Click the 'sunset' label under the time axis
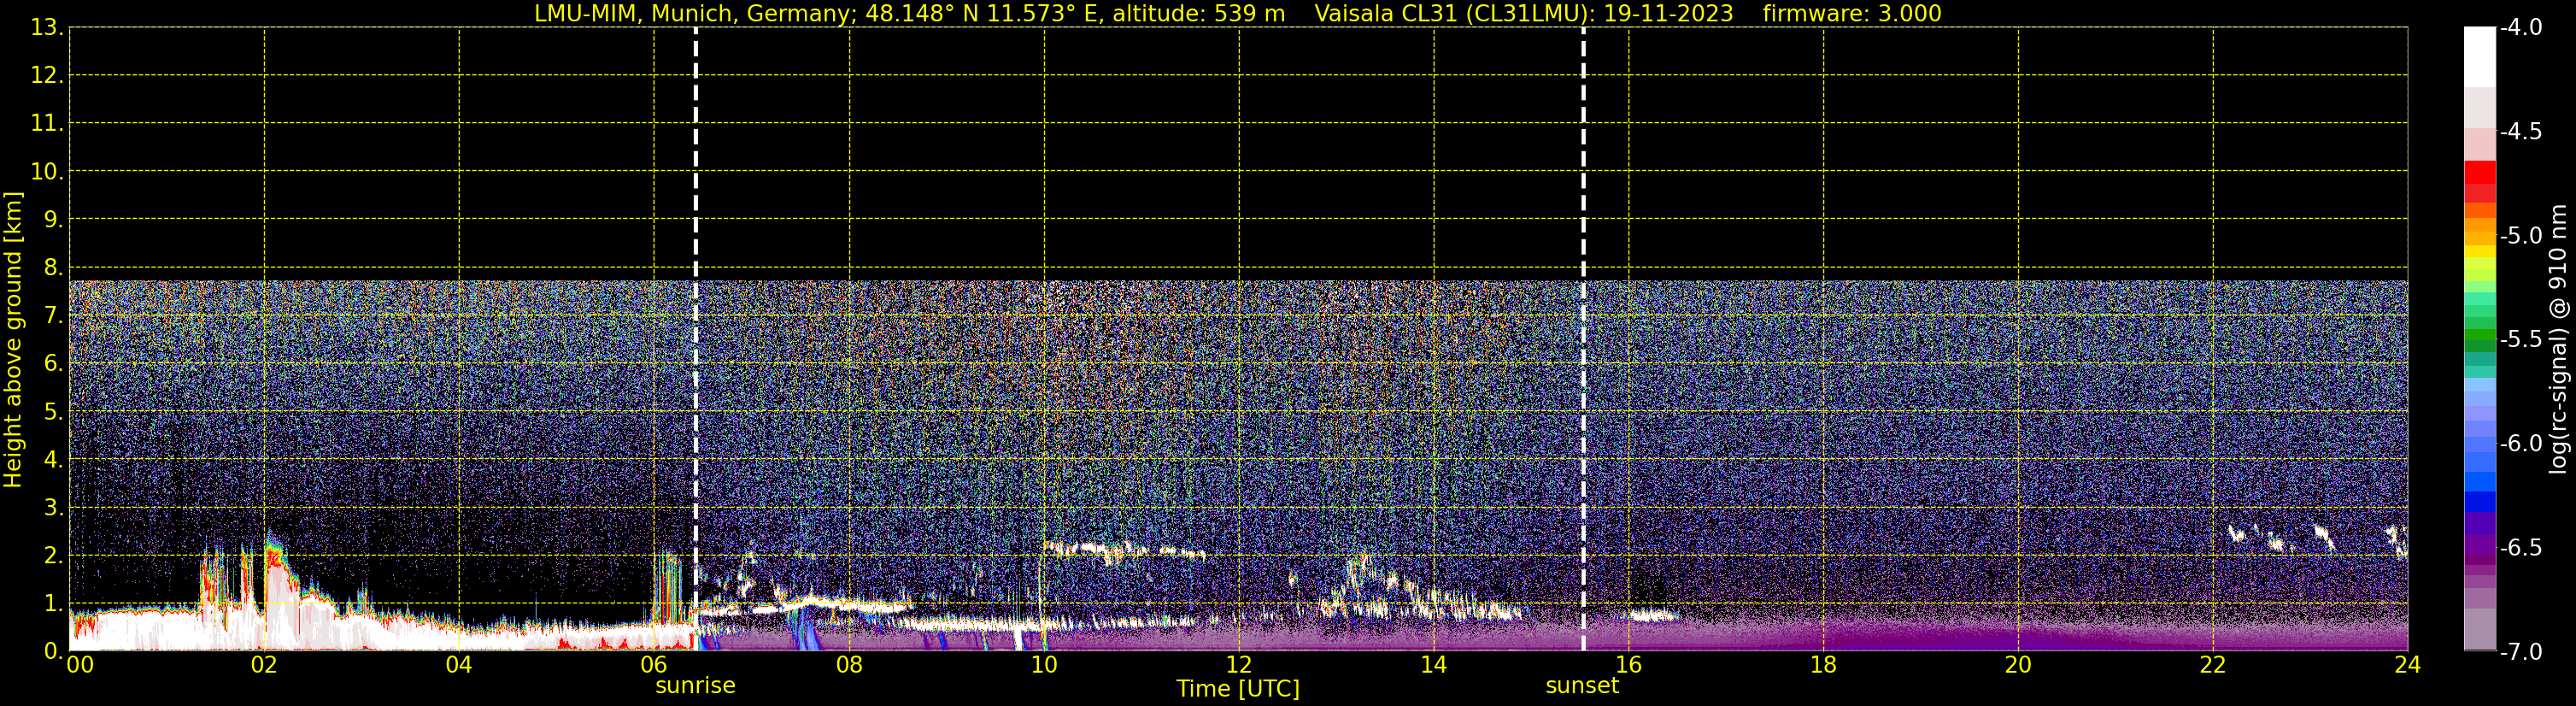 pos(1582,686)
